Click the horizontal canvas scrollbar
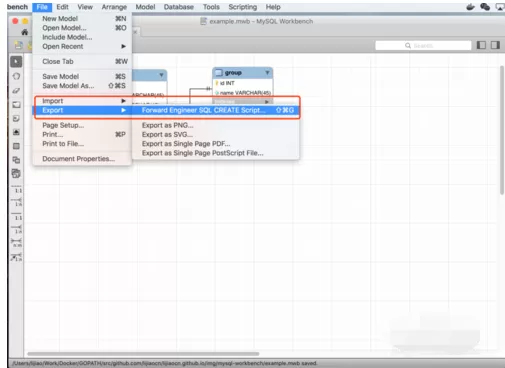Screen dimensions: 505x368 (x=143, y=354)
